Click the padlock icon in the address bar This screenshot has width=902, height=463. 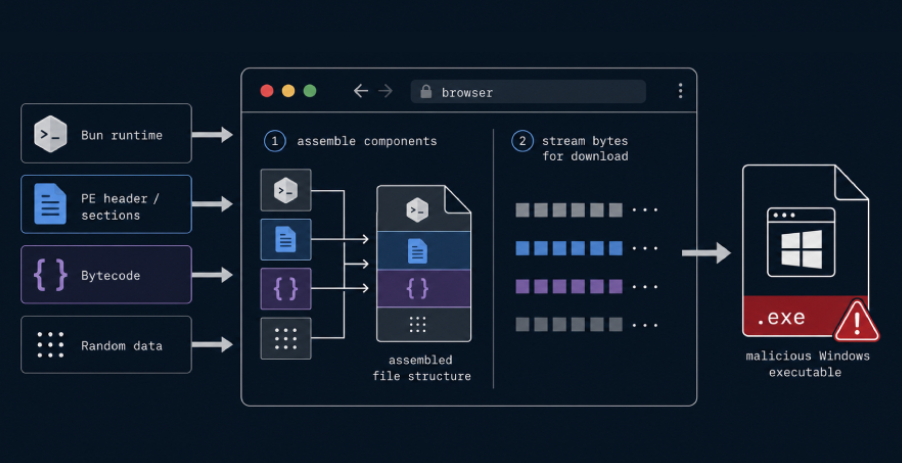(426, 91)
